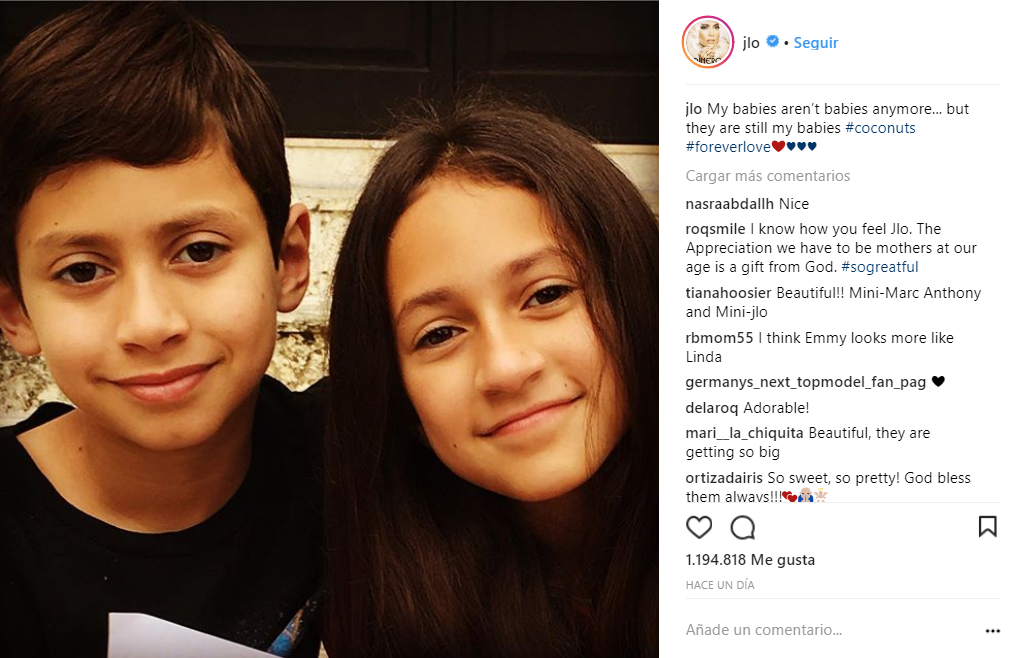This screenshot has width=1011, height=658.
Task: Open the #coconuts hashtag
Action: [880, 128]
